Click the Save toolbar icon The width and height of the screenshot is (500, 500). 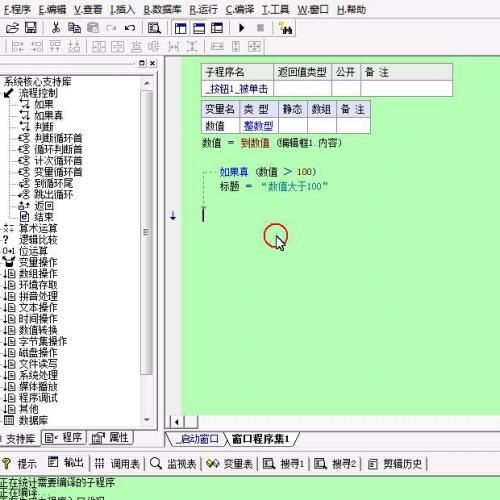pyautogui.click(x=31, y=28)
